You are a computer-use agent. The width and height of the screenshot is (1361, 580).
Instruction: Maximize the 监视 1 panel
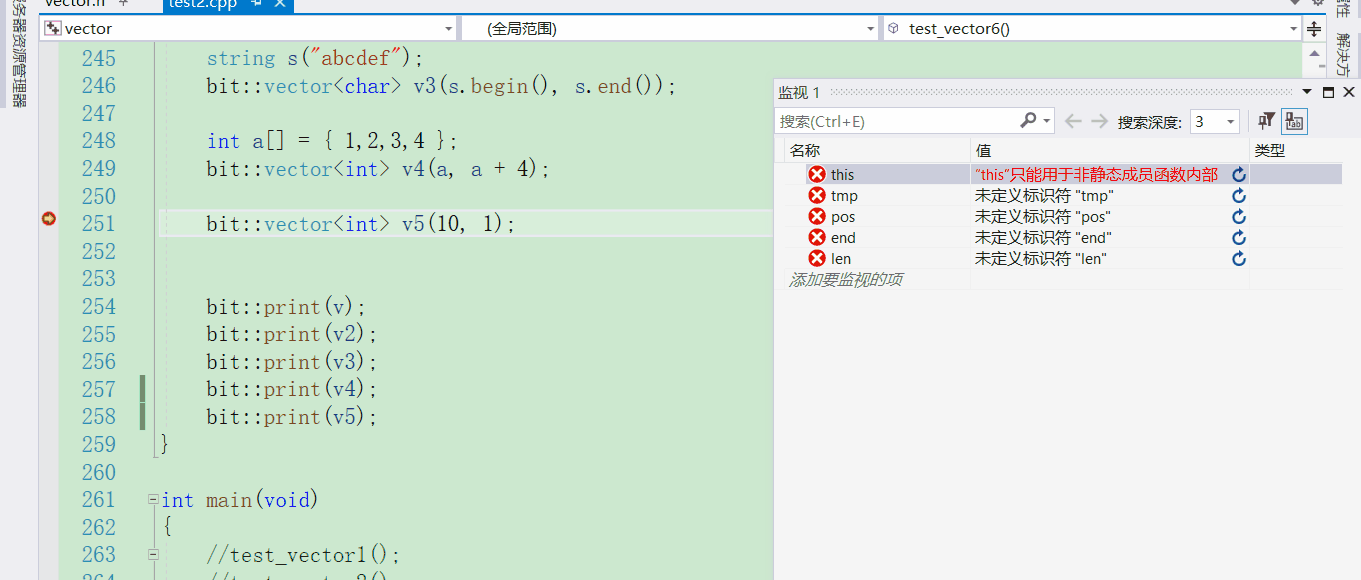1328,92
